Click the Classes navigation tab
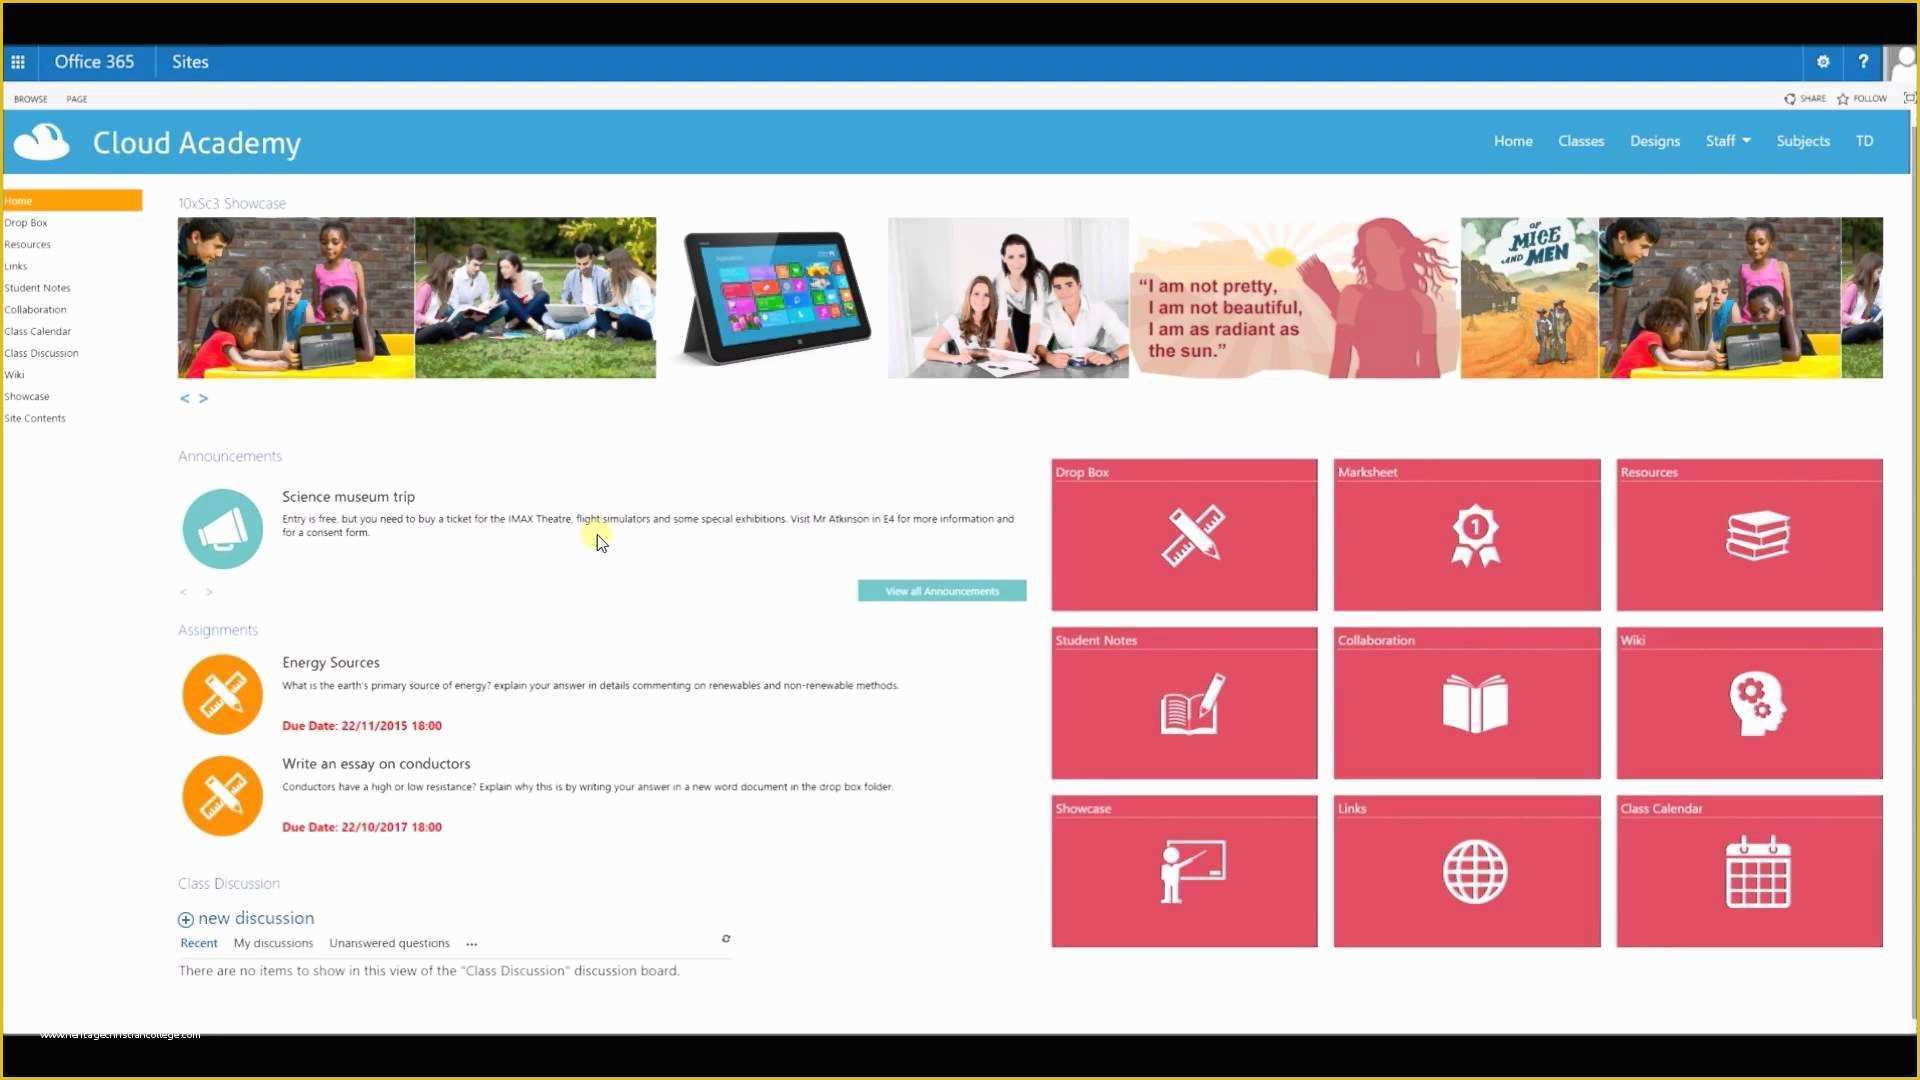Screen dimensions: 1920x1080 click(1581, 140)
